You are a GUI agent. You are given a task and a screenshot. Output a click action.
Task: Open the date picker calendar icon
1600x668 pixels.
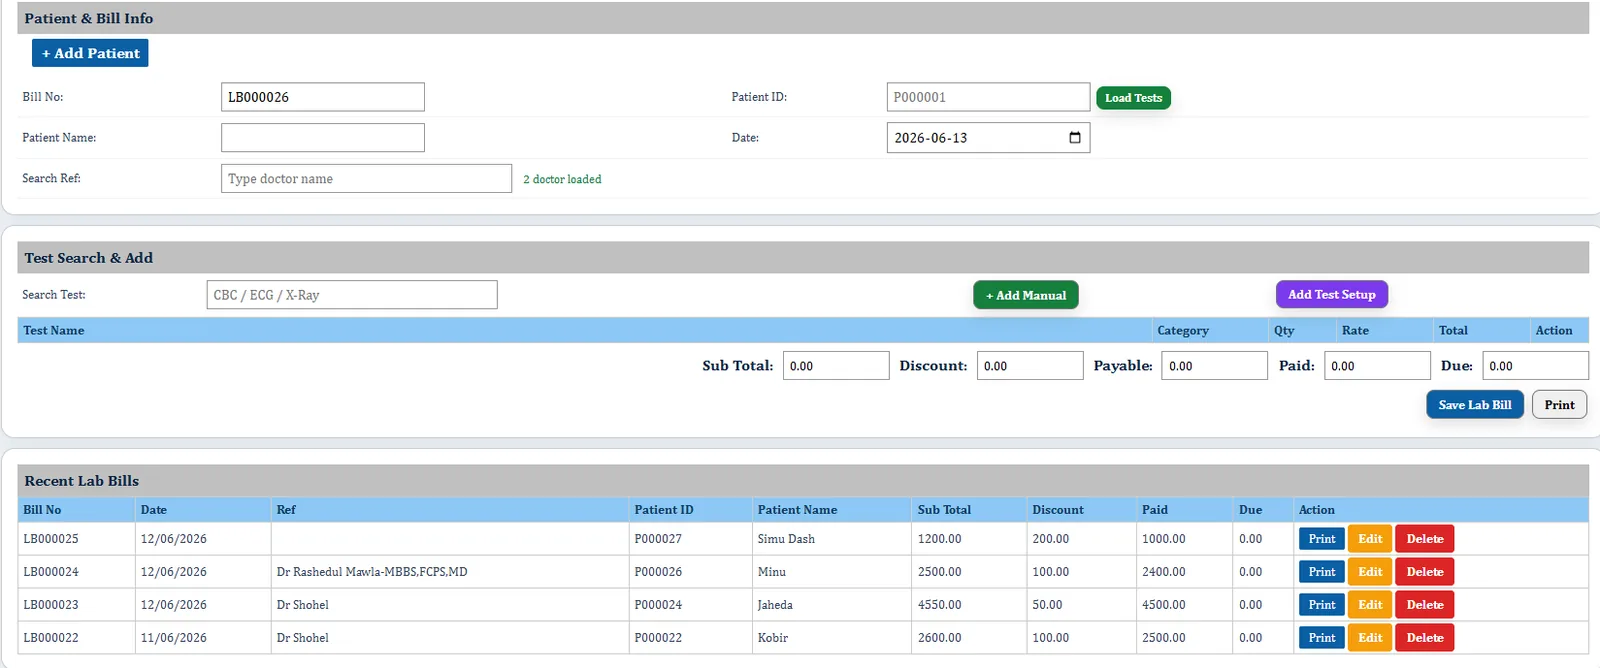[1075, 138]
